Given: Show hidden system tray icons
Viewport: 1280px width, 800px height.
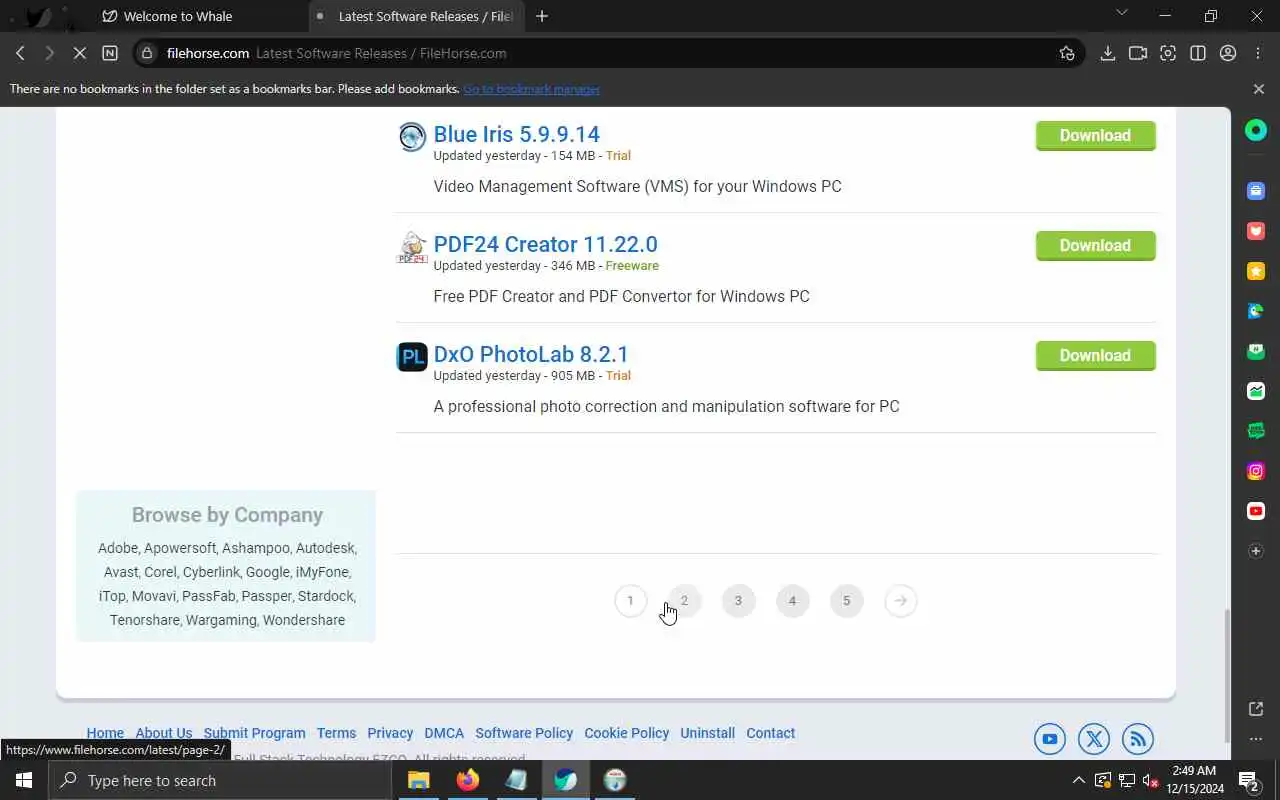Looking at the screenshot, I should [1078, 780].
